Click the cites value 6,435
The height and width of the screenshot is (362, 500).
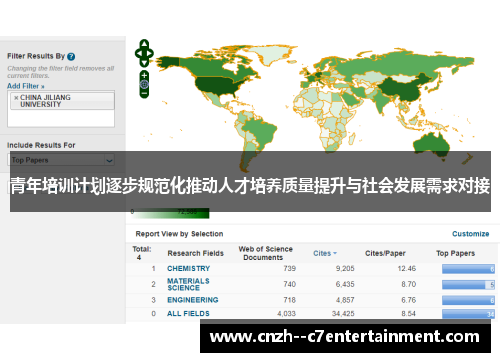(345, 284)
